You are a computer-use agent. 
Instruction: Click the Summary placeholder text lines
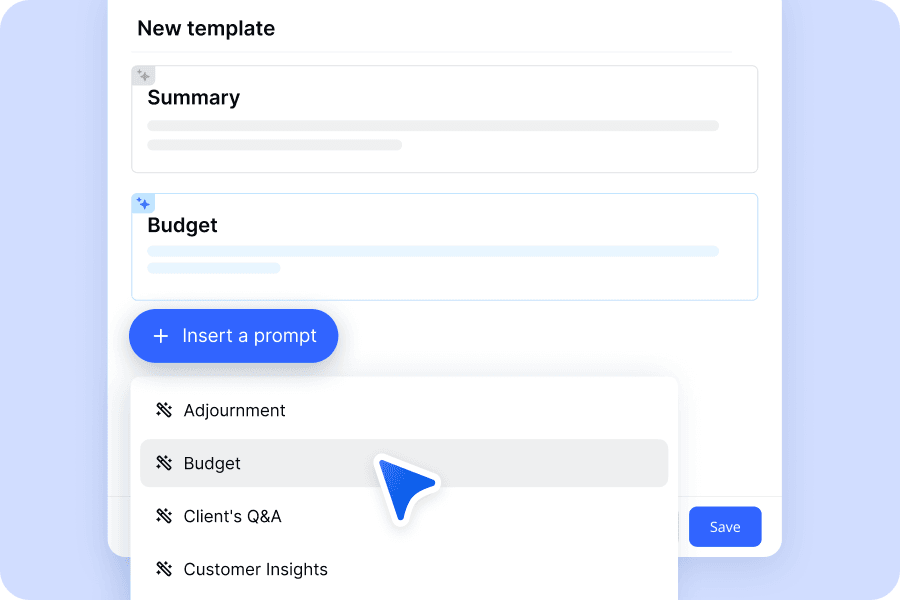(x=433, y=136)
